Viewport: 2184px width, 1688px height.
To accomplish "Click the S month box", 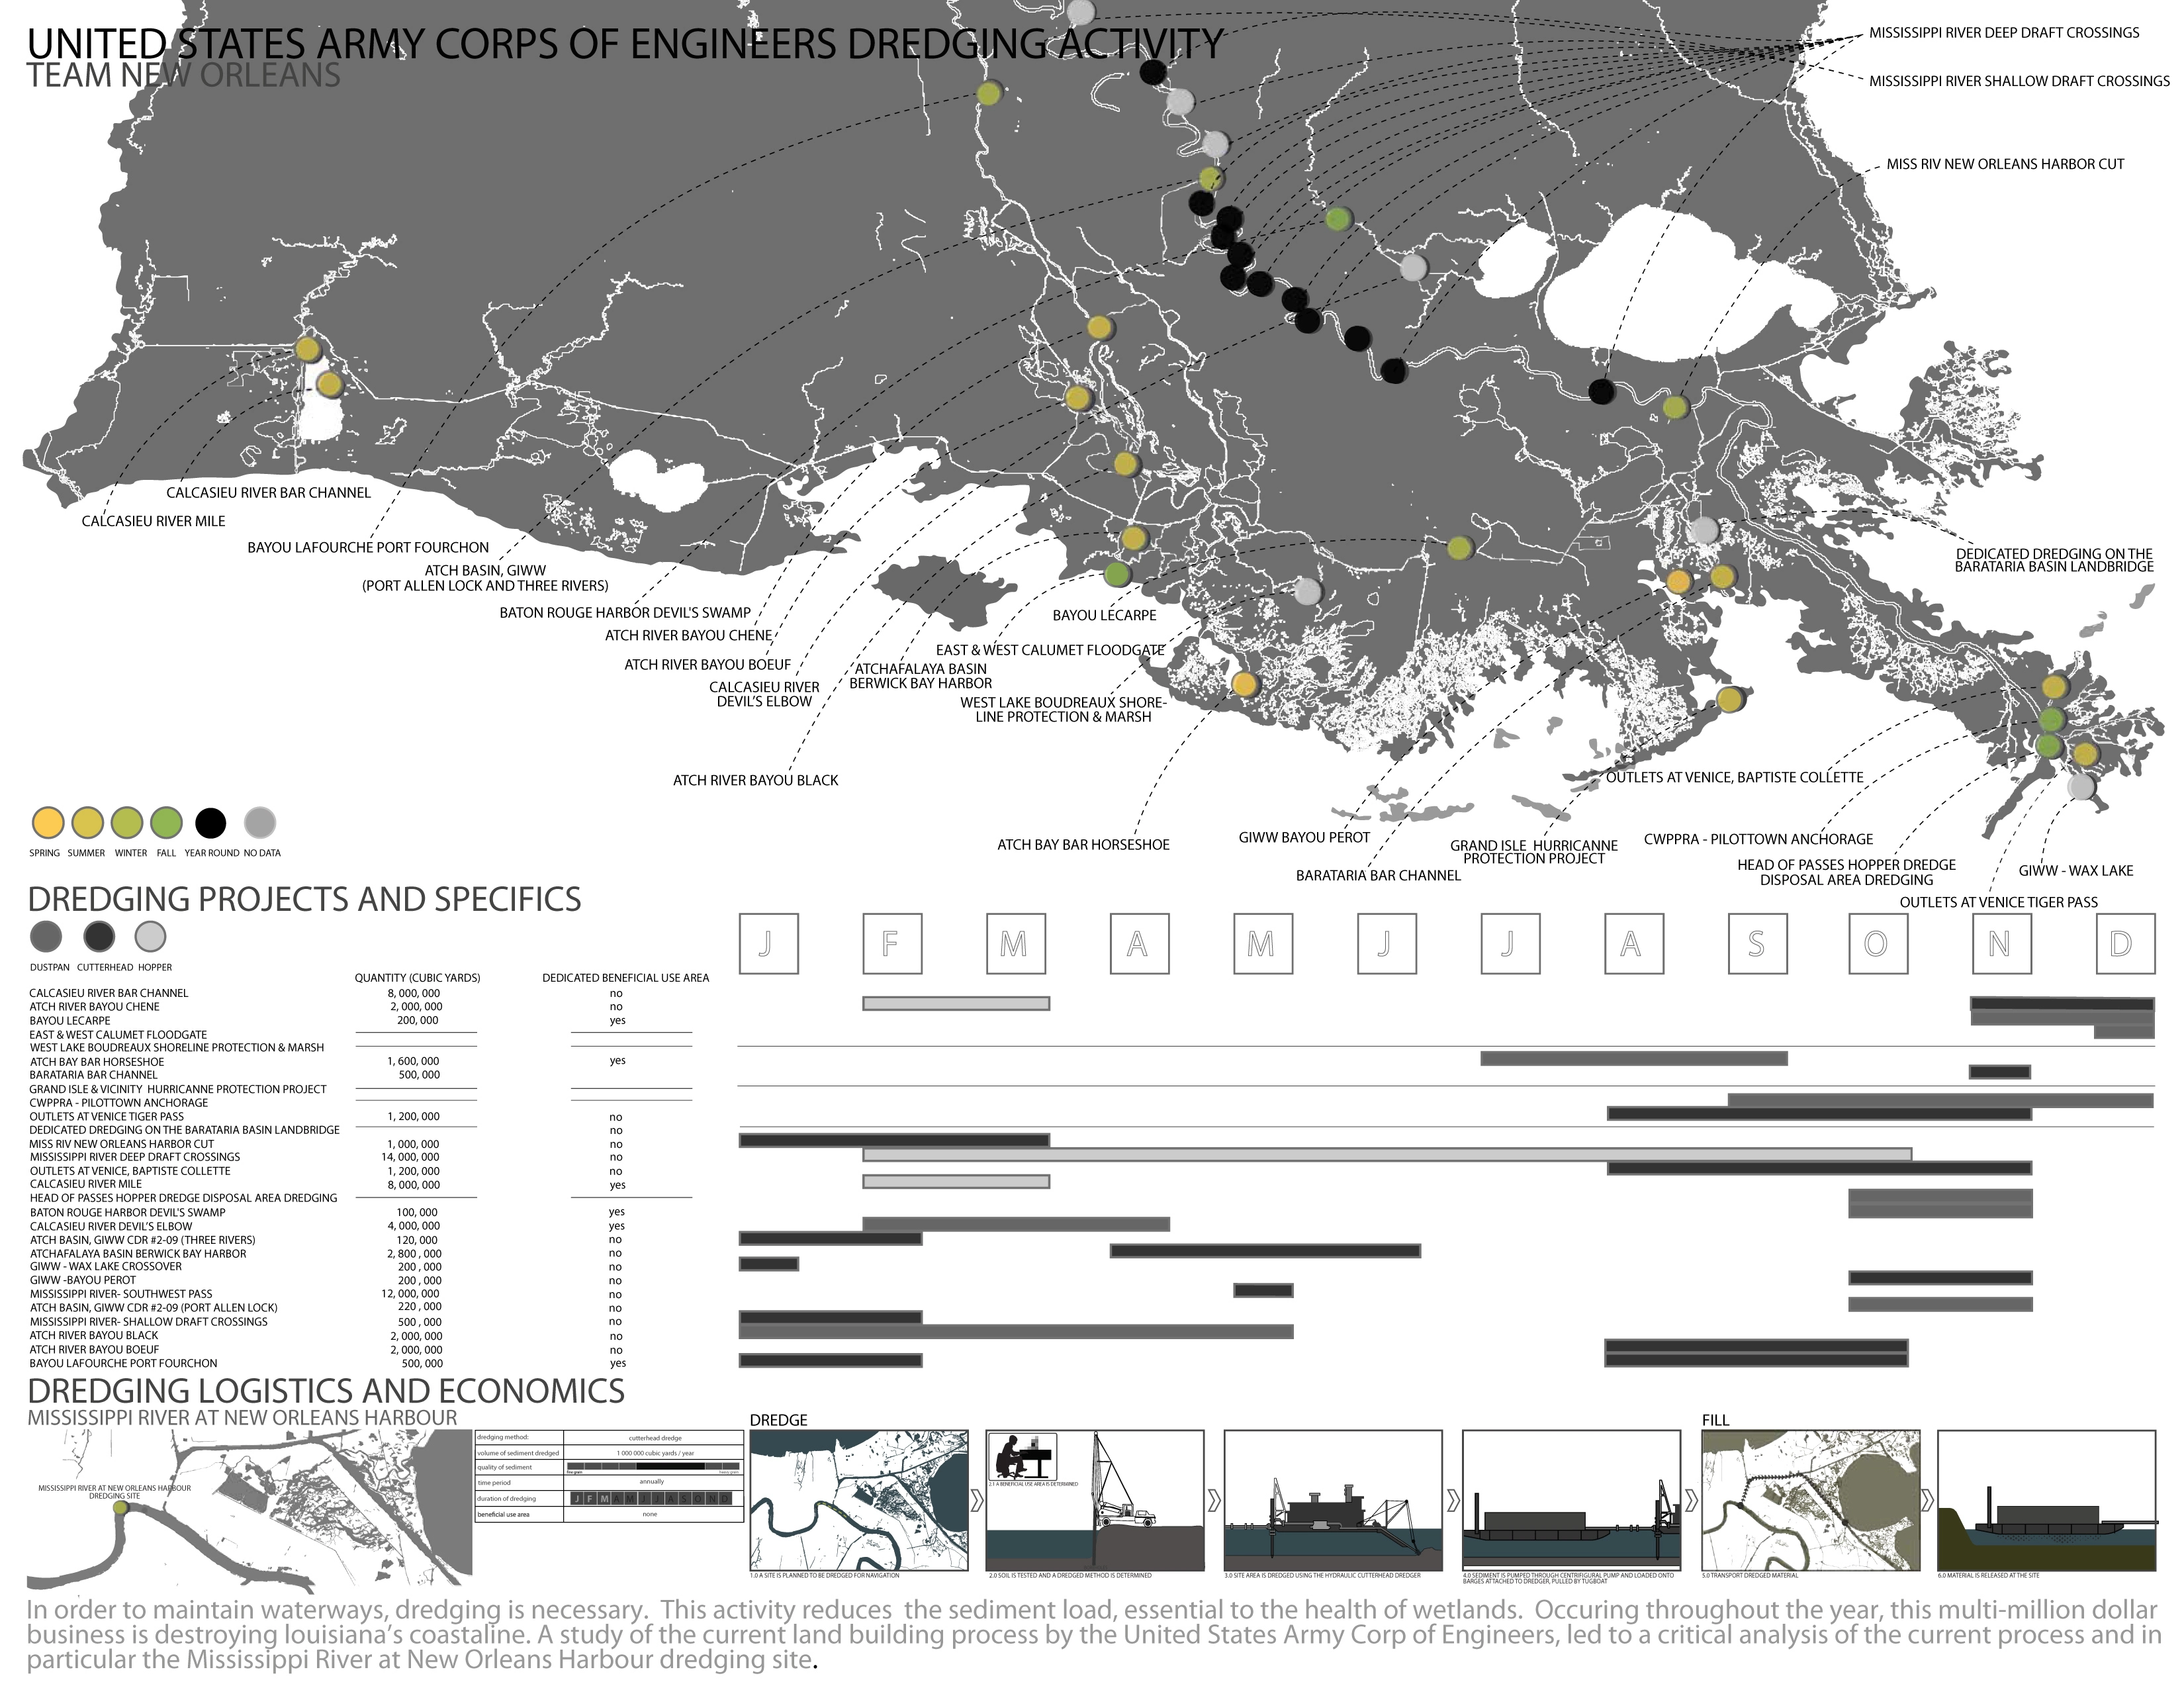I will coord(1757,943).
